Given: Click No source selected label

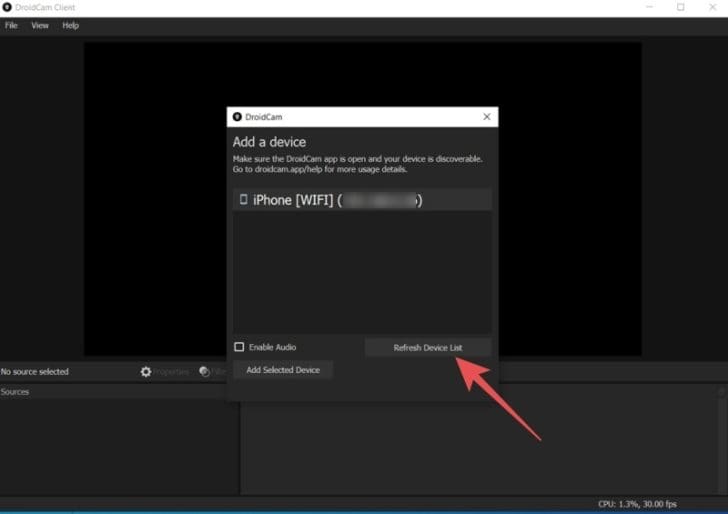Looking at the screenshot, I should click(35, 371).
